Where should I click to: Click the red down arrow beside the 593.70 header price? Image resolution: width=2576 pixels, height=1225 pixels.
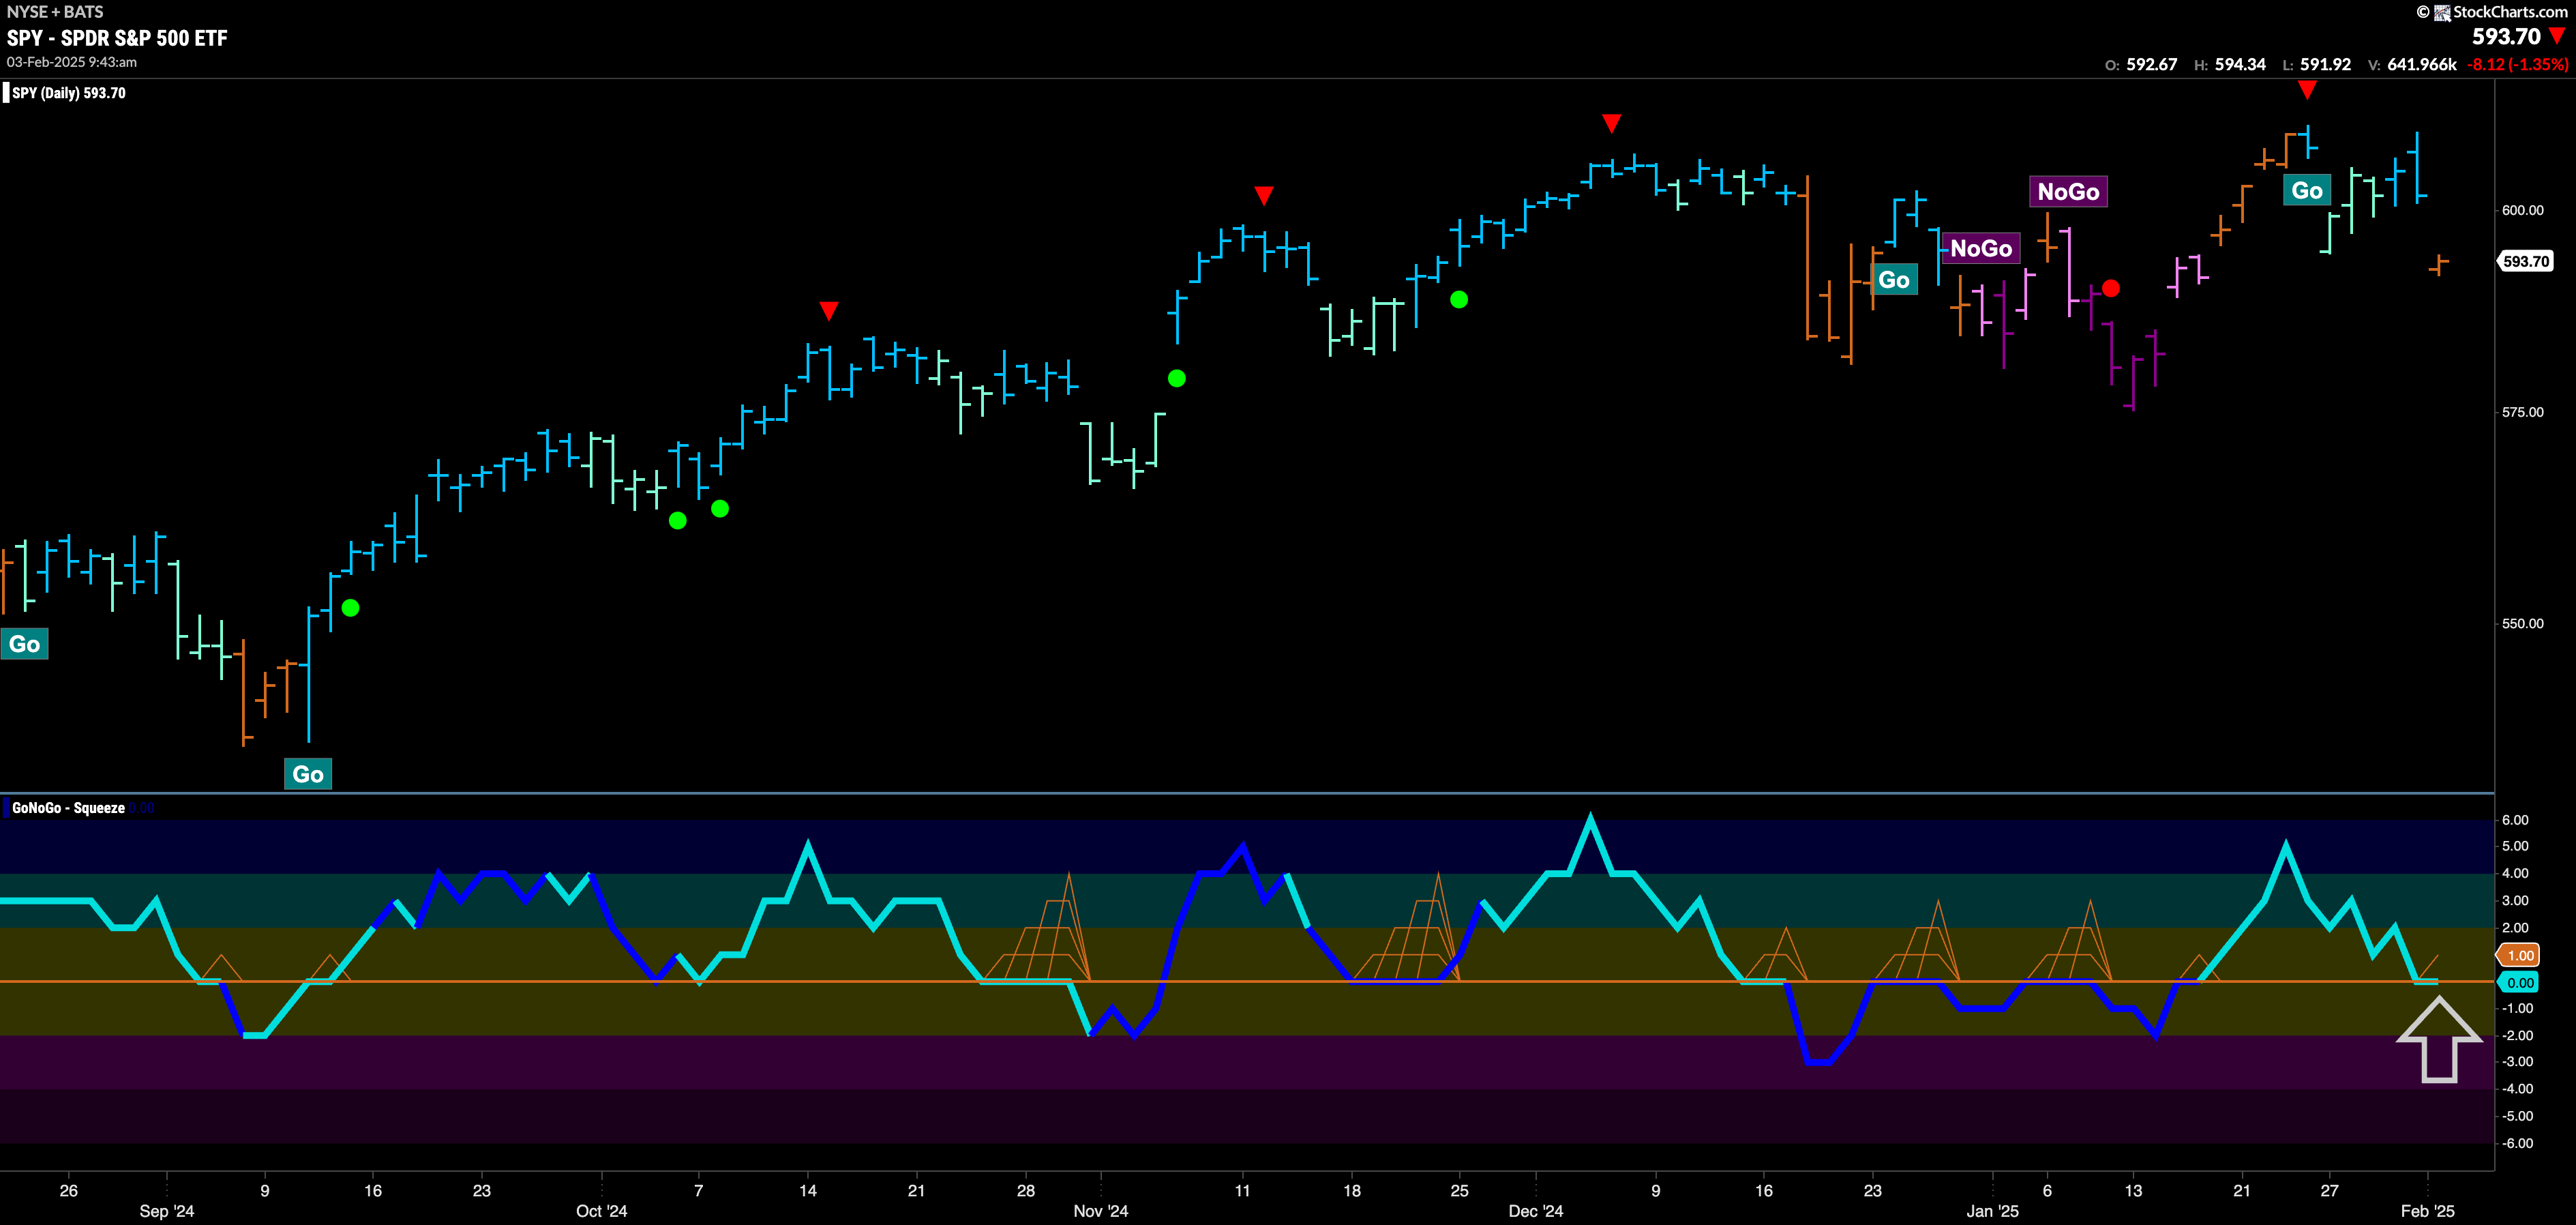tap(2557, 36)
